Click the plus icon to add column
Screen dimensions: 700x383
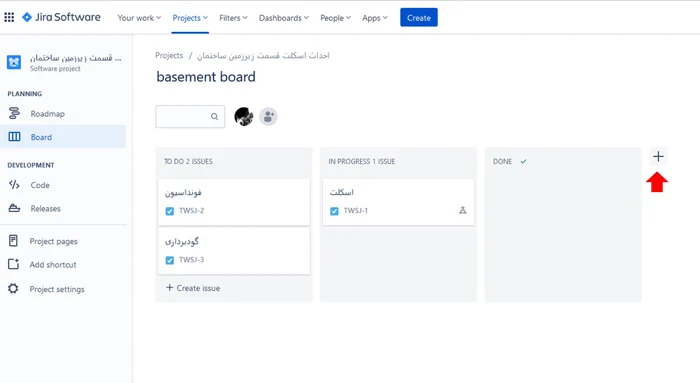pyautogui.click(x=658, y=157)
